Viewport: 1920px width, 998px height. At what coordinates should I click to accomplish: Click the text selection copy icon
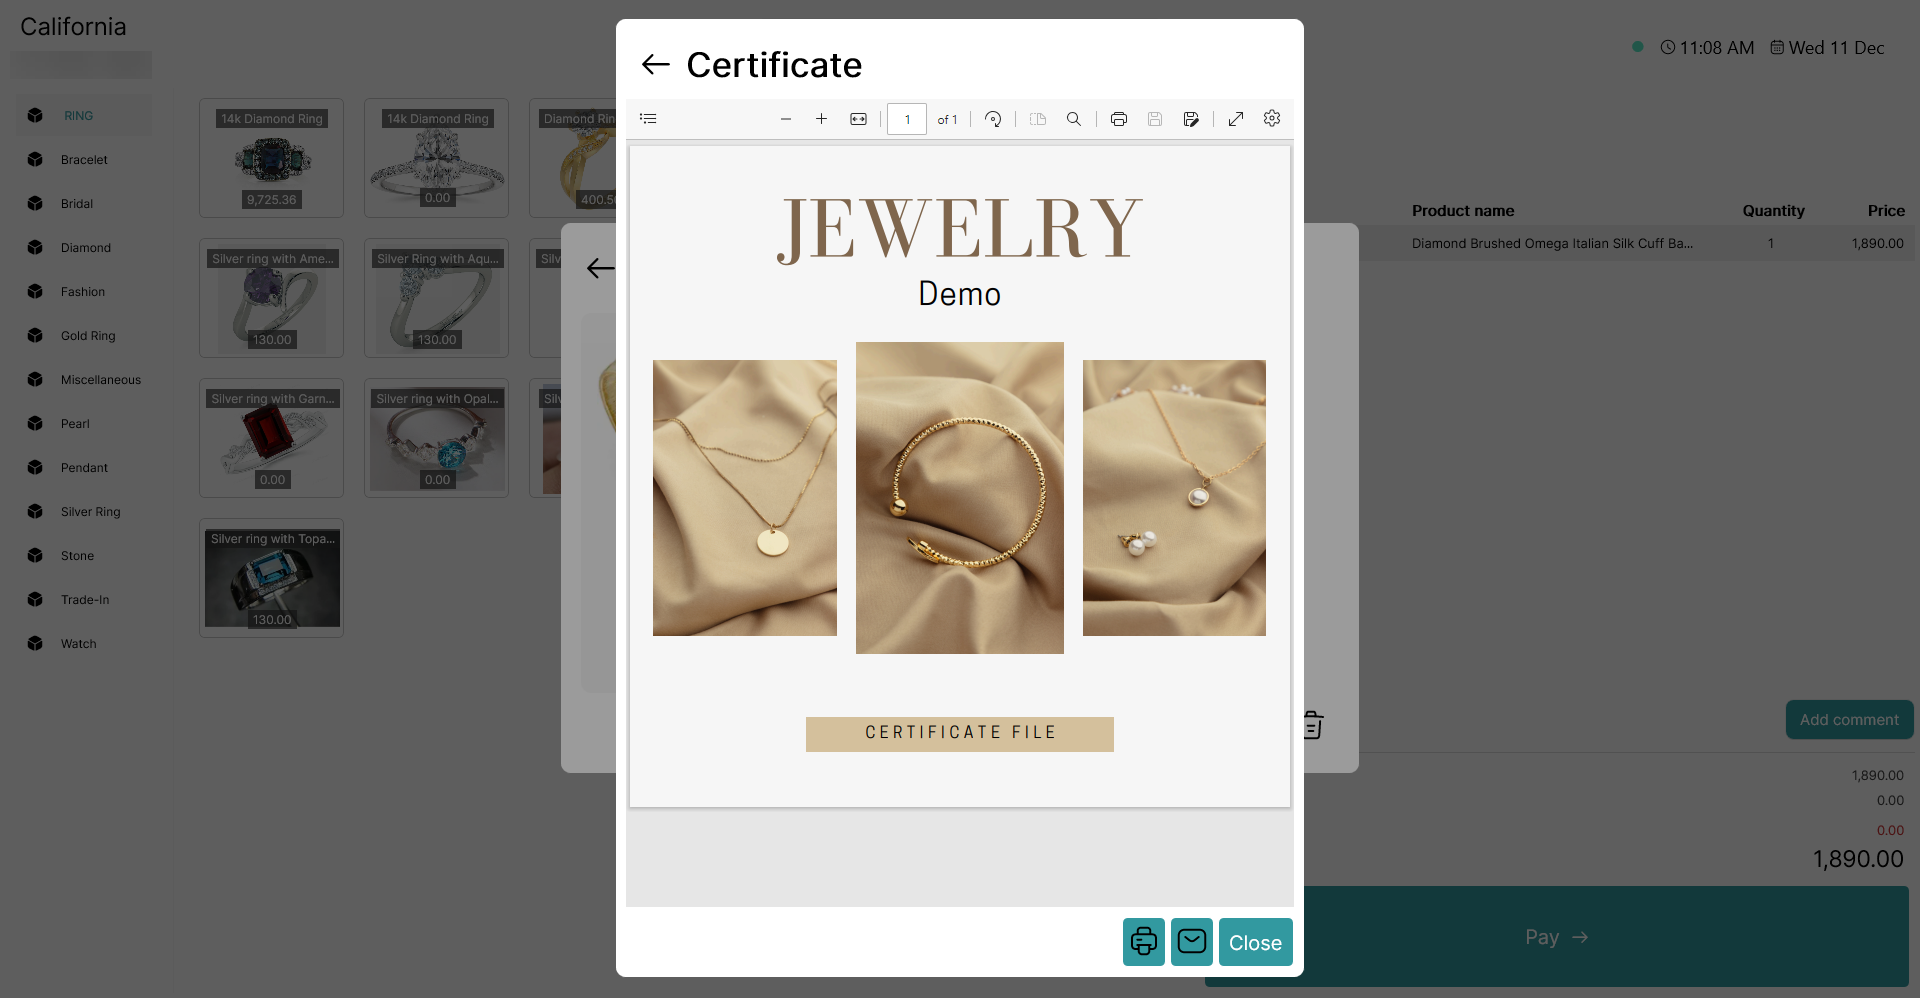(1038, 119)
